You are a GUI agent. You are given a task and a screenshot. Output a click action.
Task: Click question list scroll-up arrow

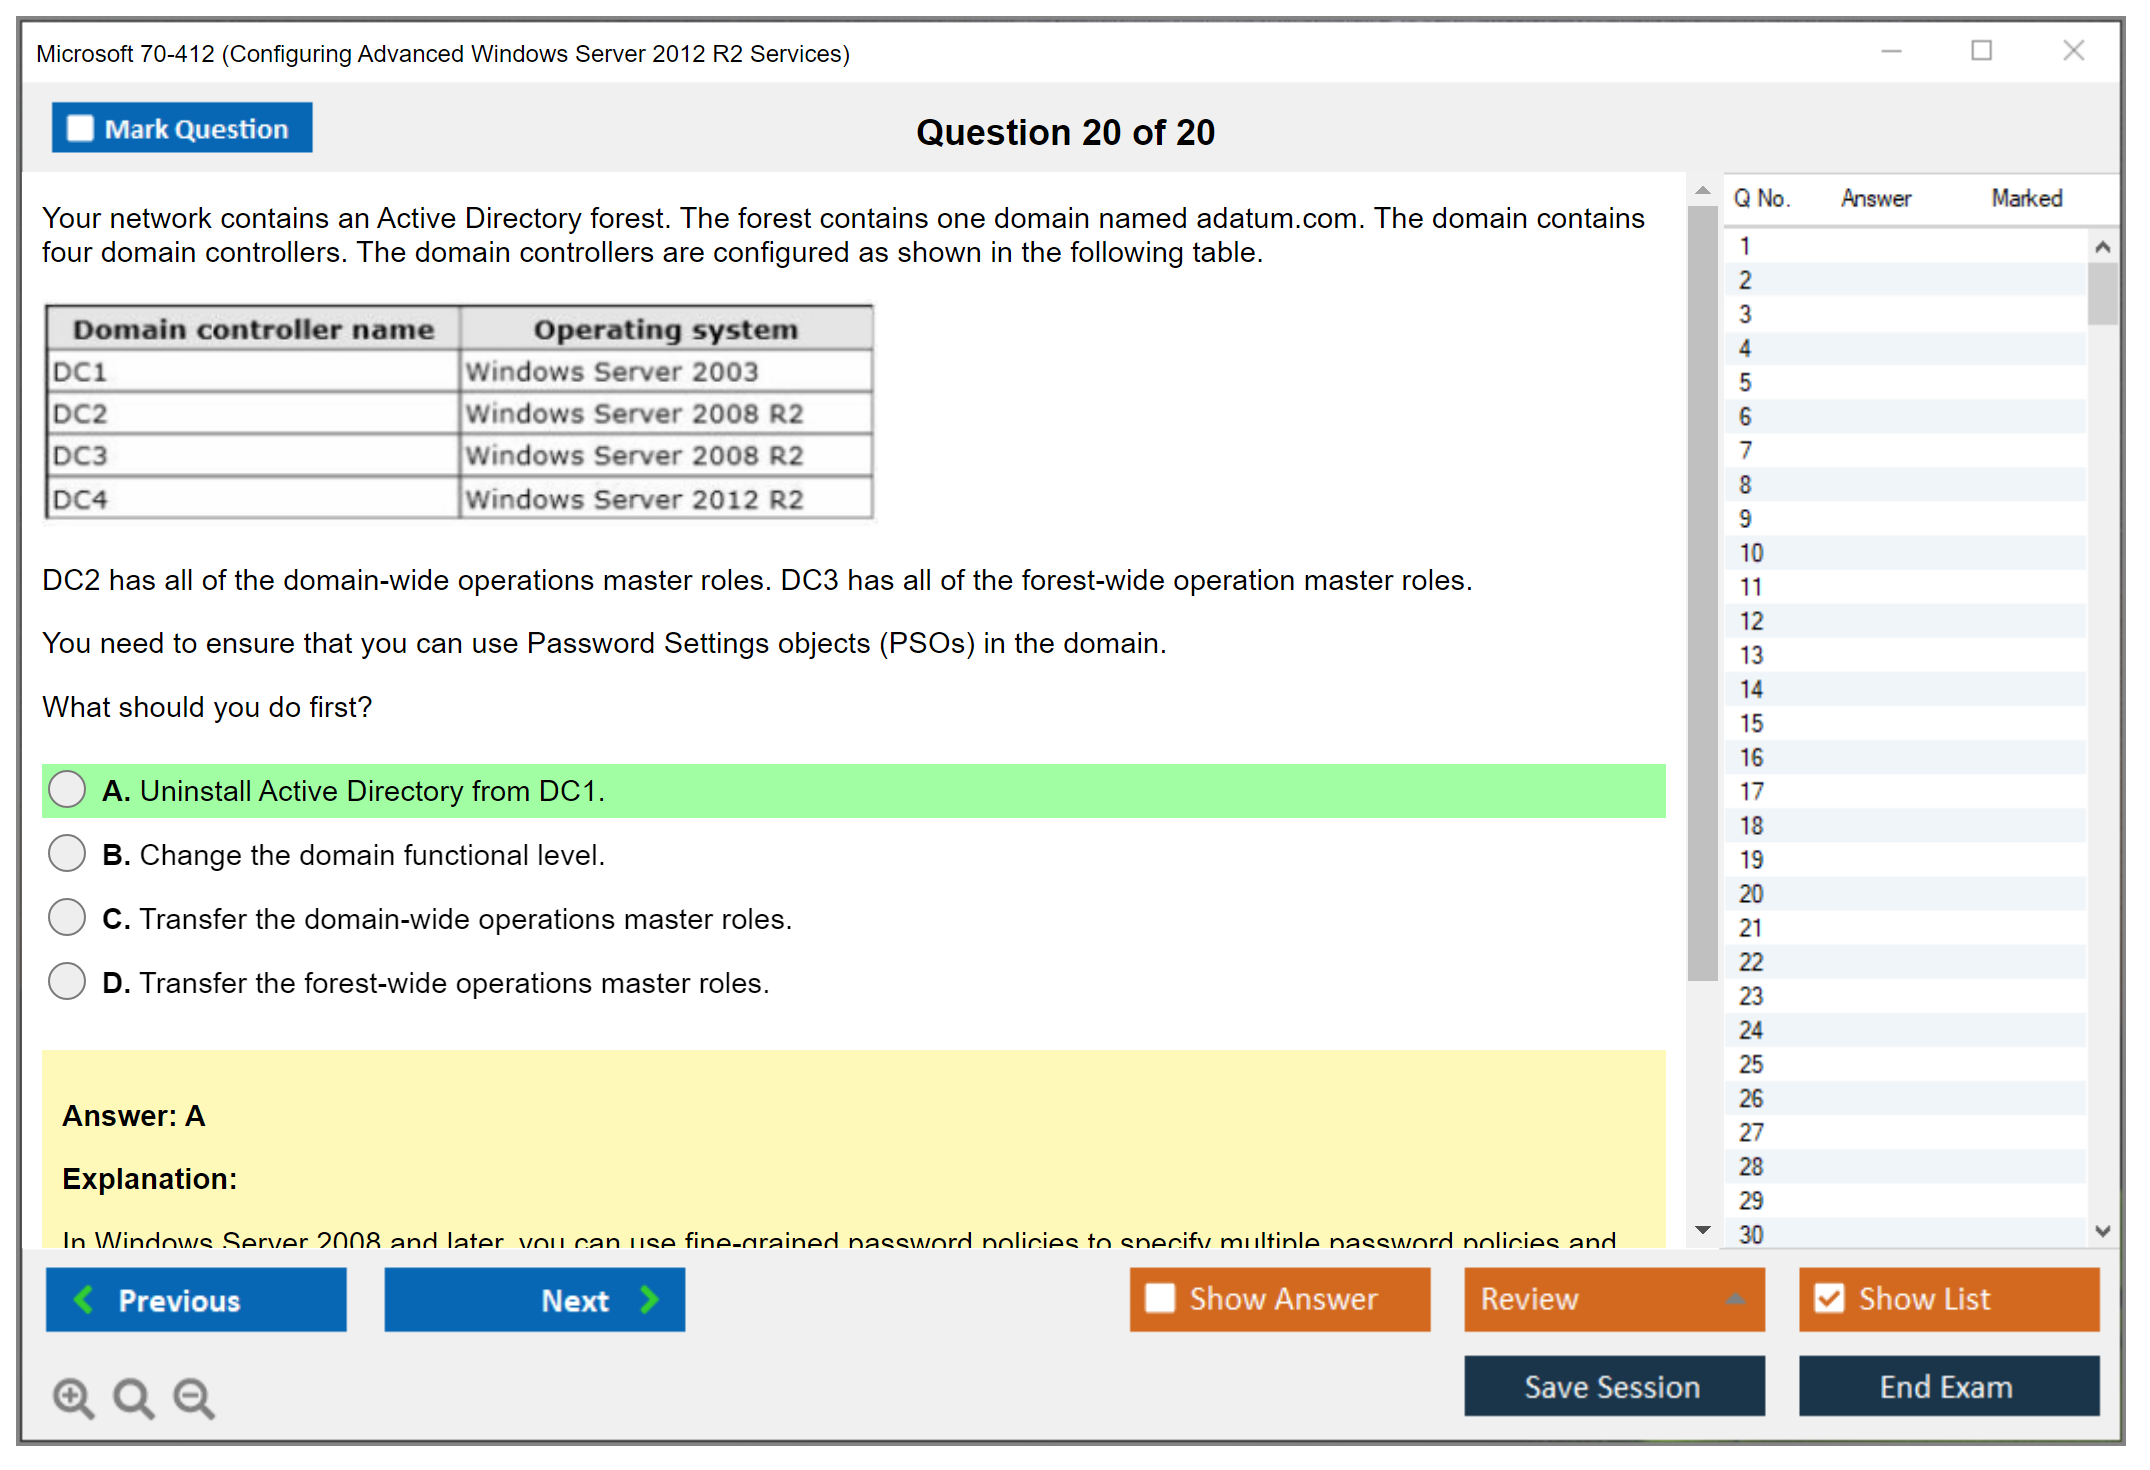click(2102, 247)
